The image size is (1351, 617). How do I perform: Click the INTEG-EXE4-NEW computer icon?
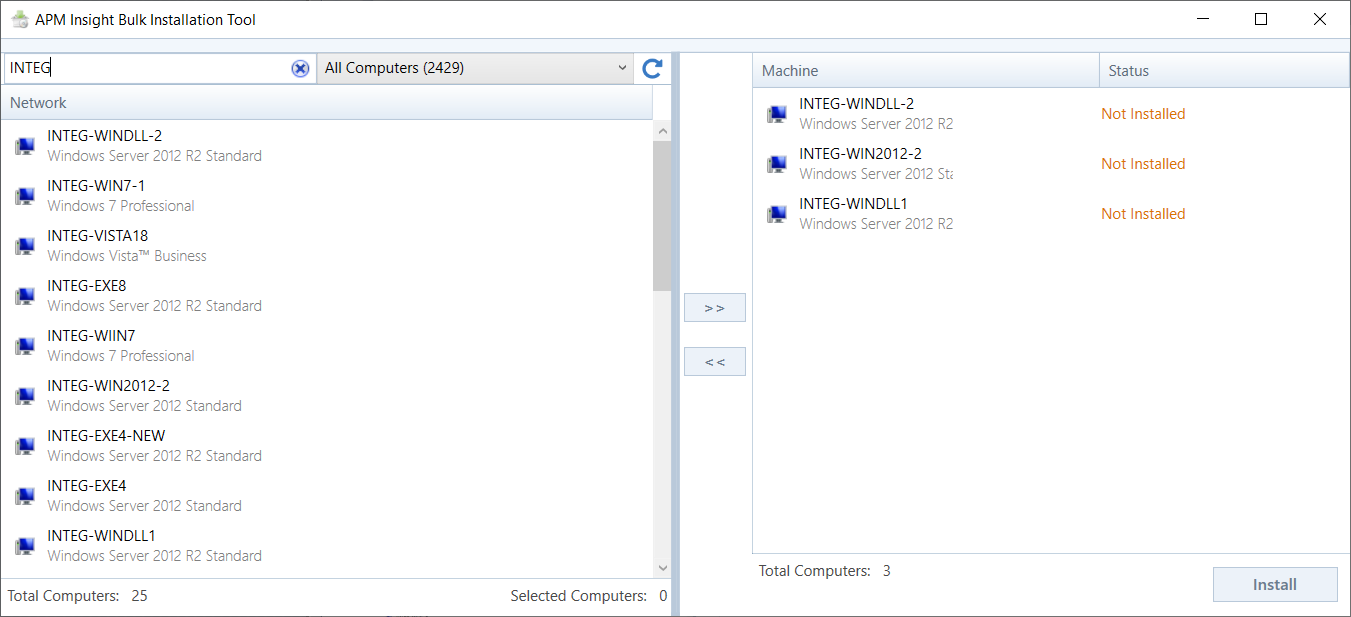(25, 446)
